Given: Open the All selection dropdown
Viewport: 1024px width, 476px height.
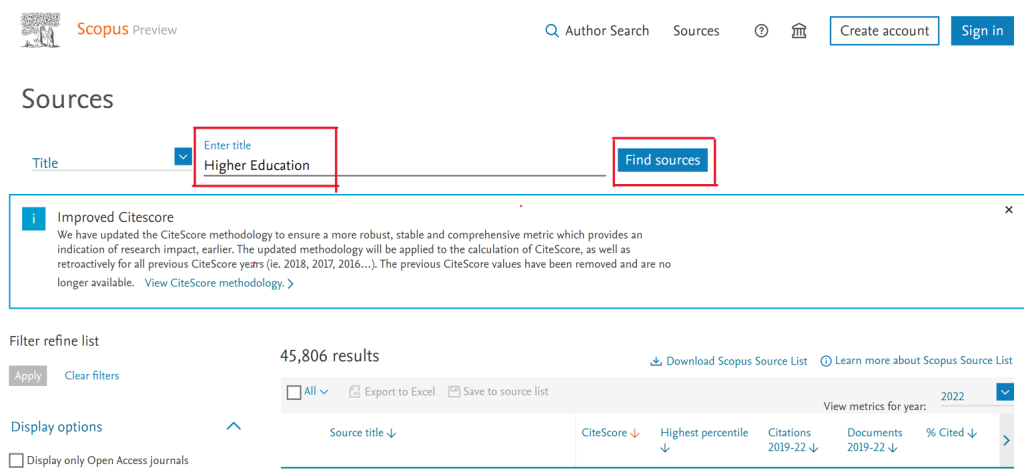Looking at the screenshot, I should tap(317, 392).
